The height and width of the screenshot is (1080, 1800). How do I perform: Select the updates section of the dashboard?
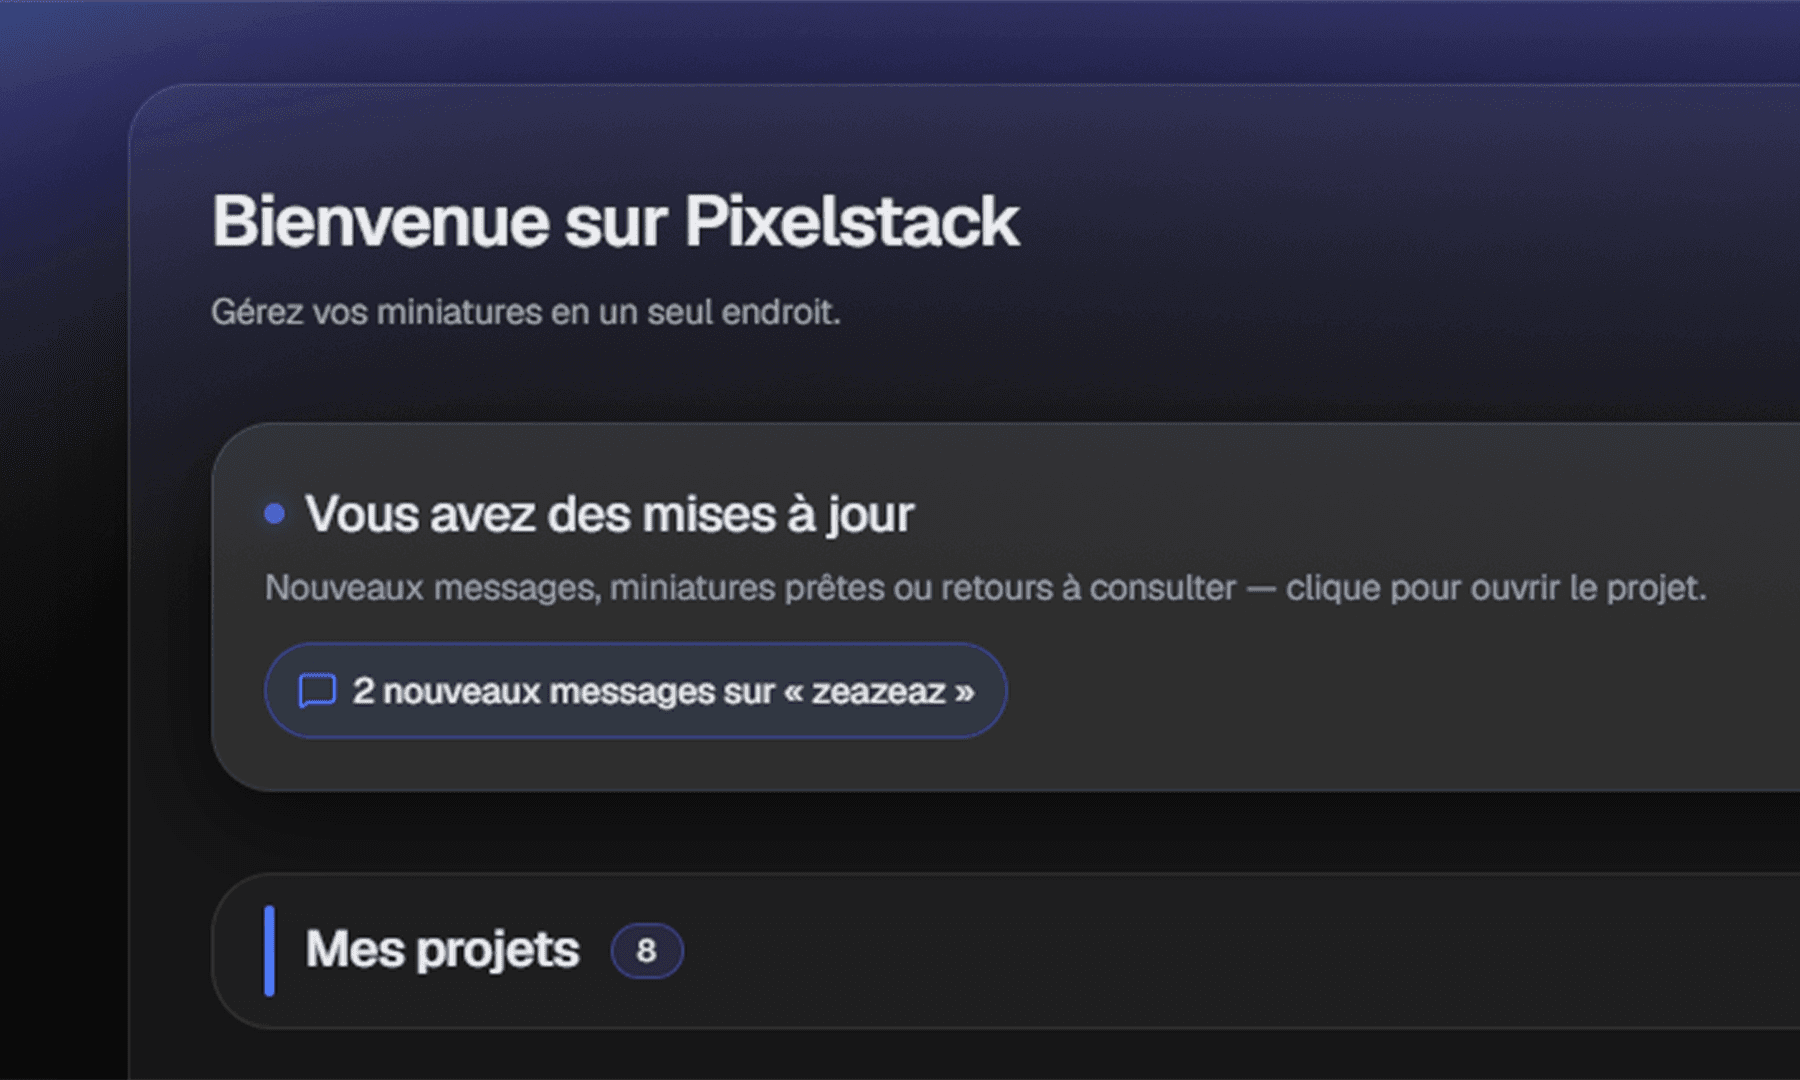coord(900,600)
